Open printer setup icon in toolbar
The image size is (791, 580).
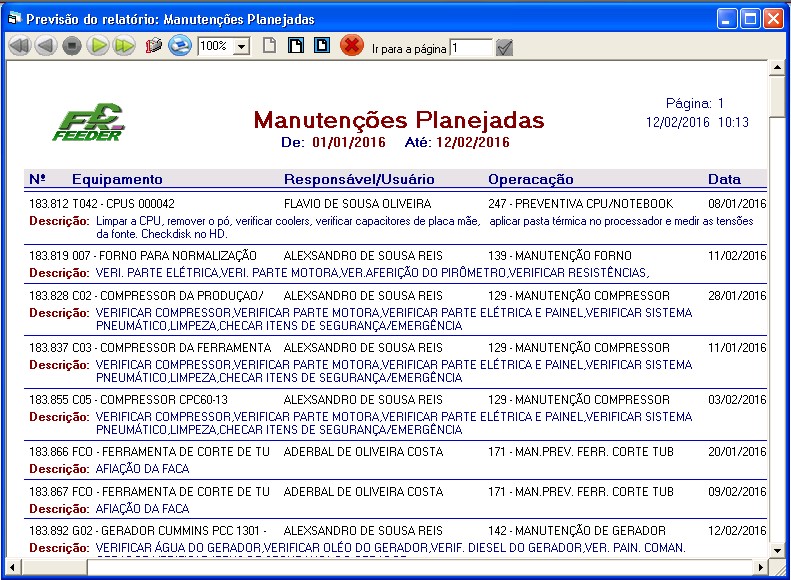(x=153, y=46)
